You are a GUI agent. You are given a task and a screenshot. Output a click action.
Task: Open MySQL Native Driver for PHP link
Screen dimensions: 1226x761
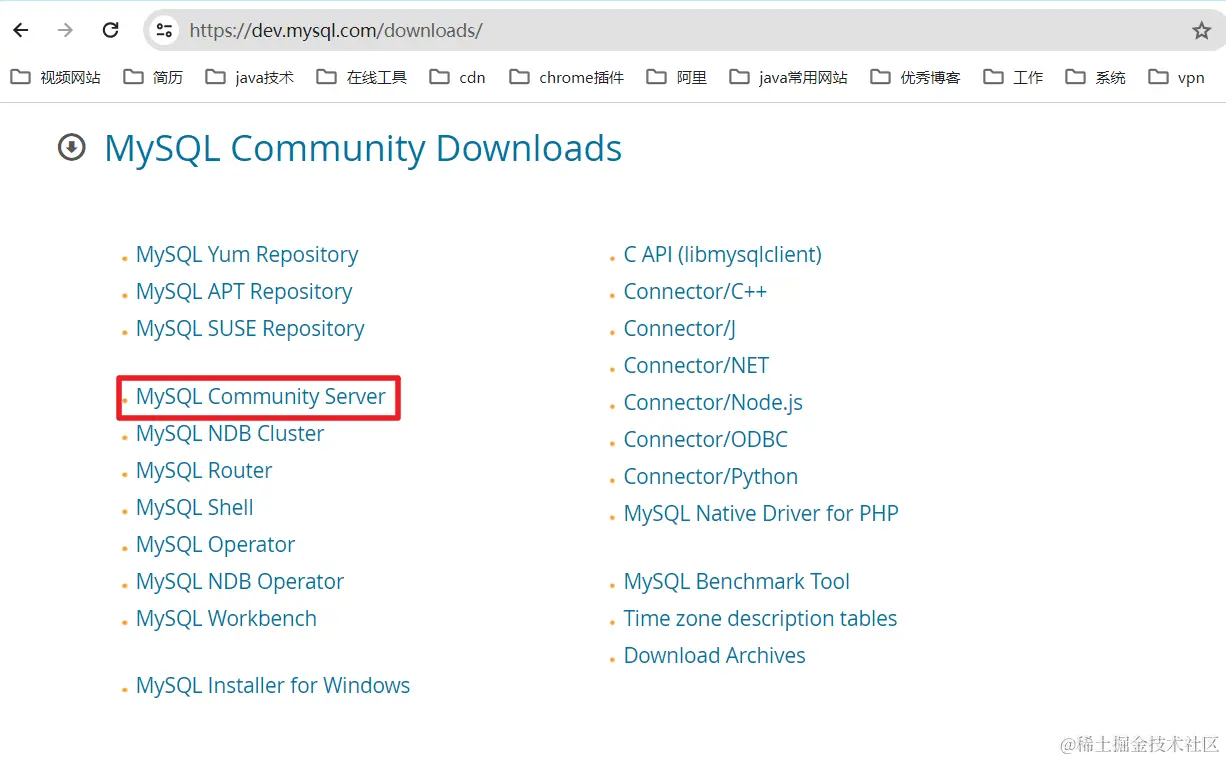pos(761,514)
